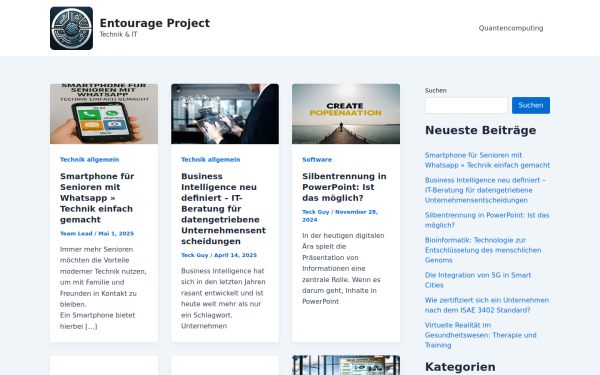Image resolution: width=600 pixels, height=375 pixels.
Task: Select Technik allgemein category above Smartphone post
Action: click(x=90, y=160)
